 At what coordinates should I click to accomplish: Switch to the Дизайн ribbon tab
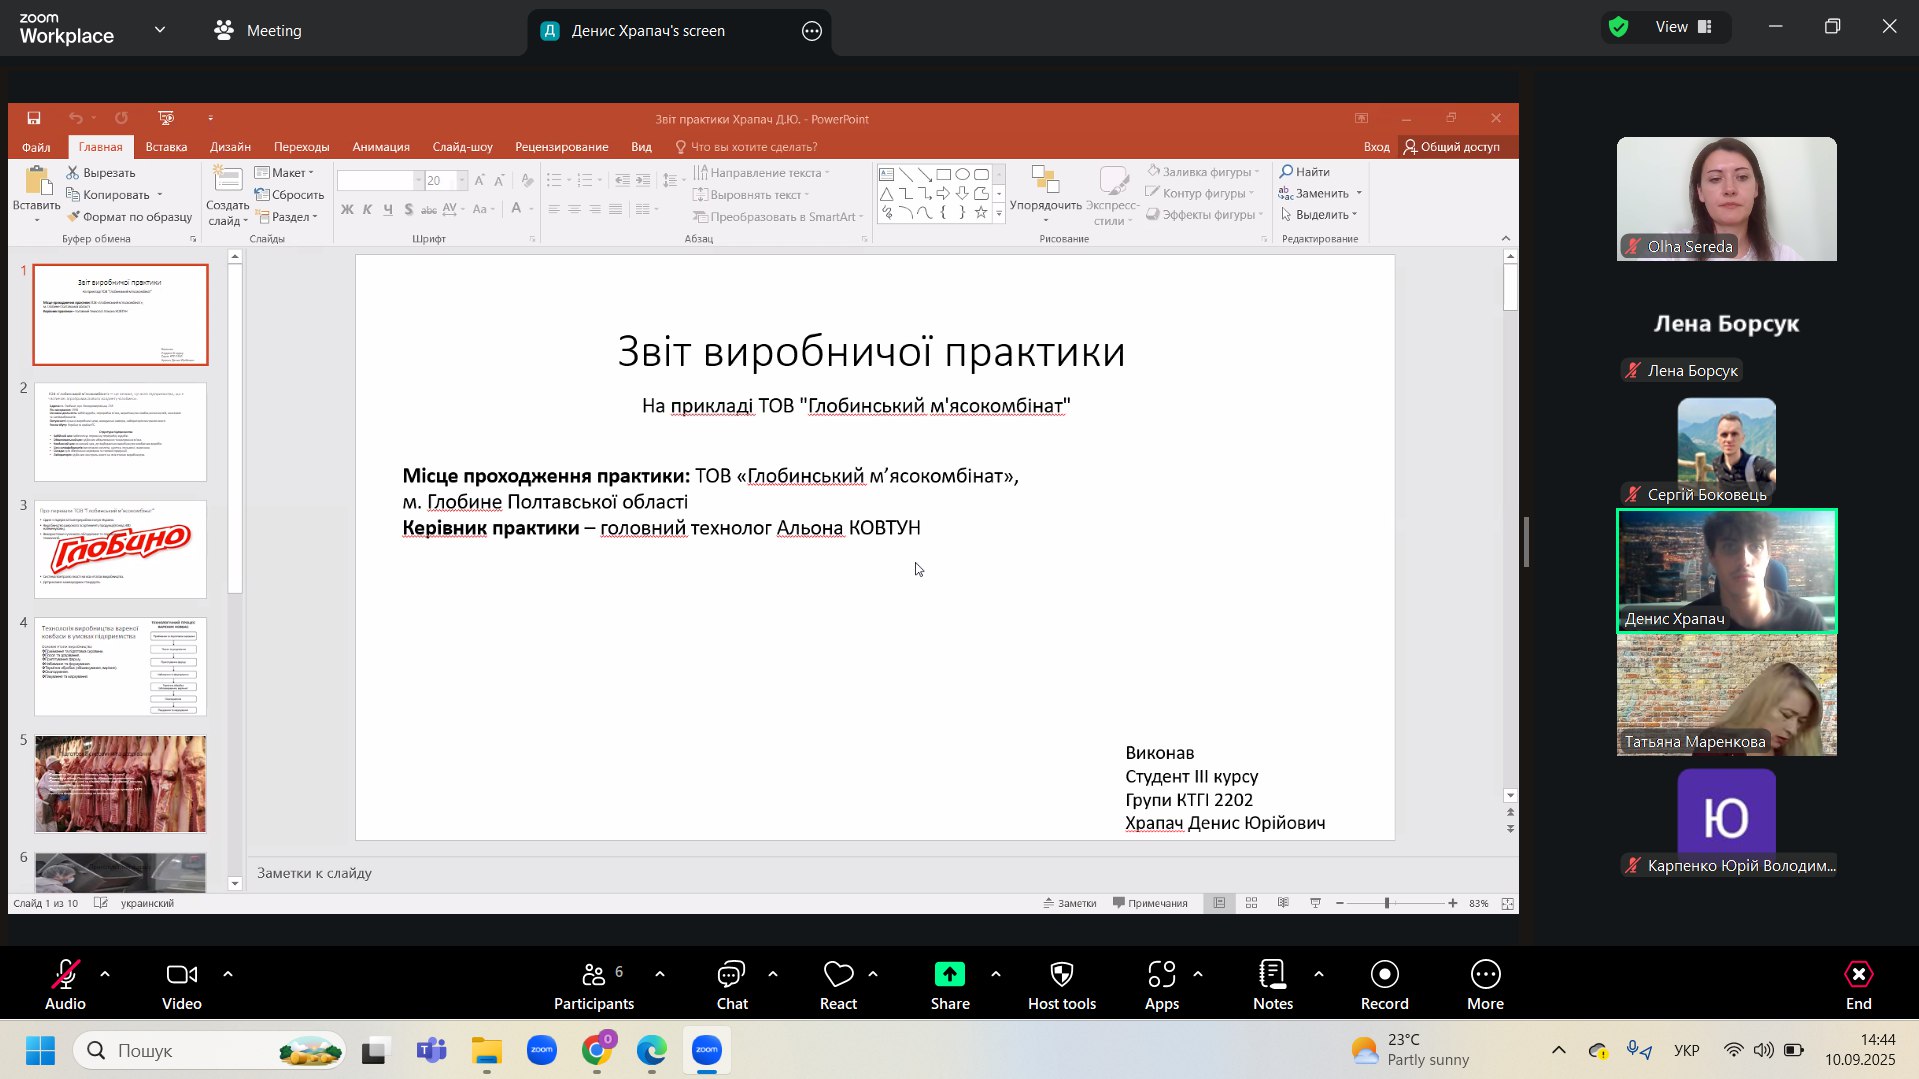point(230,147)
